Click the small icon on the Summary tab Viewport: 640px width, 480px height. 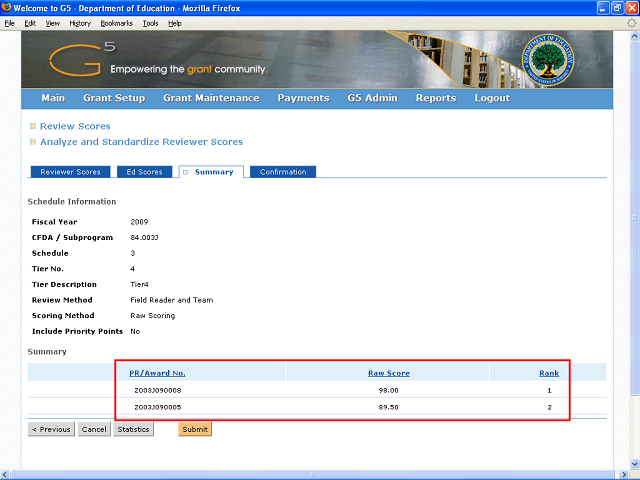click(x=186, y=172)
